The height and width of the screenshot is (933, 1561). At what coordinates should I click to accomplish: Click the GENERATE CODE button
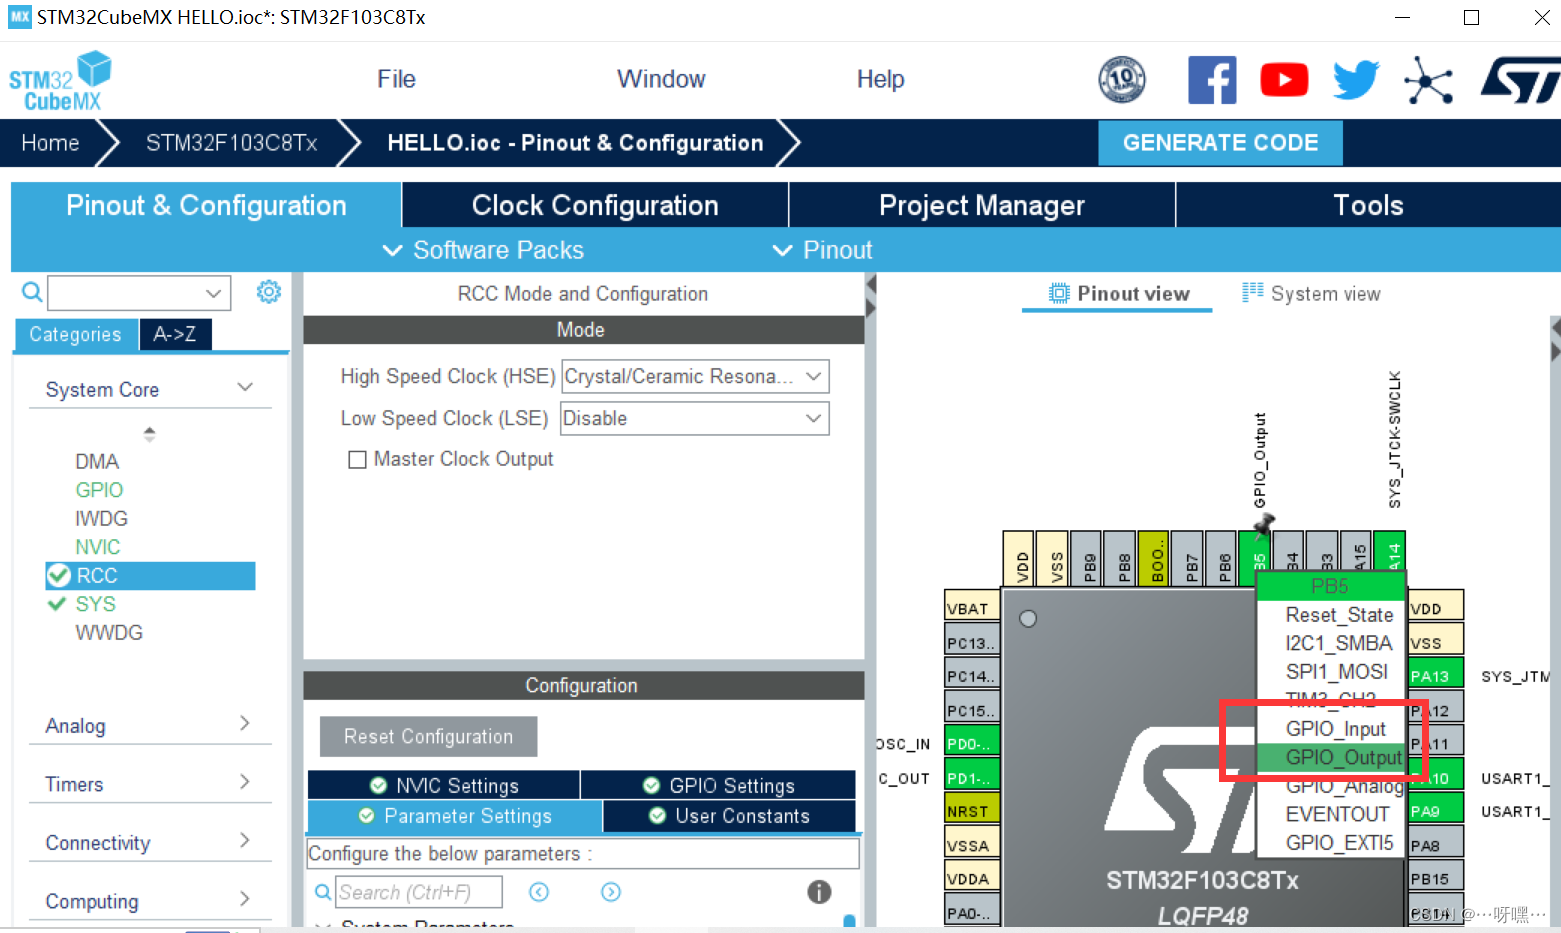tap(1220, 142)
